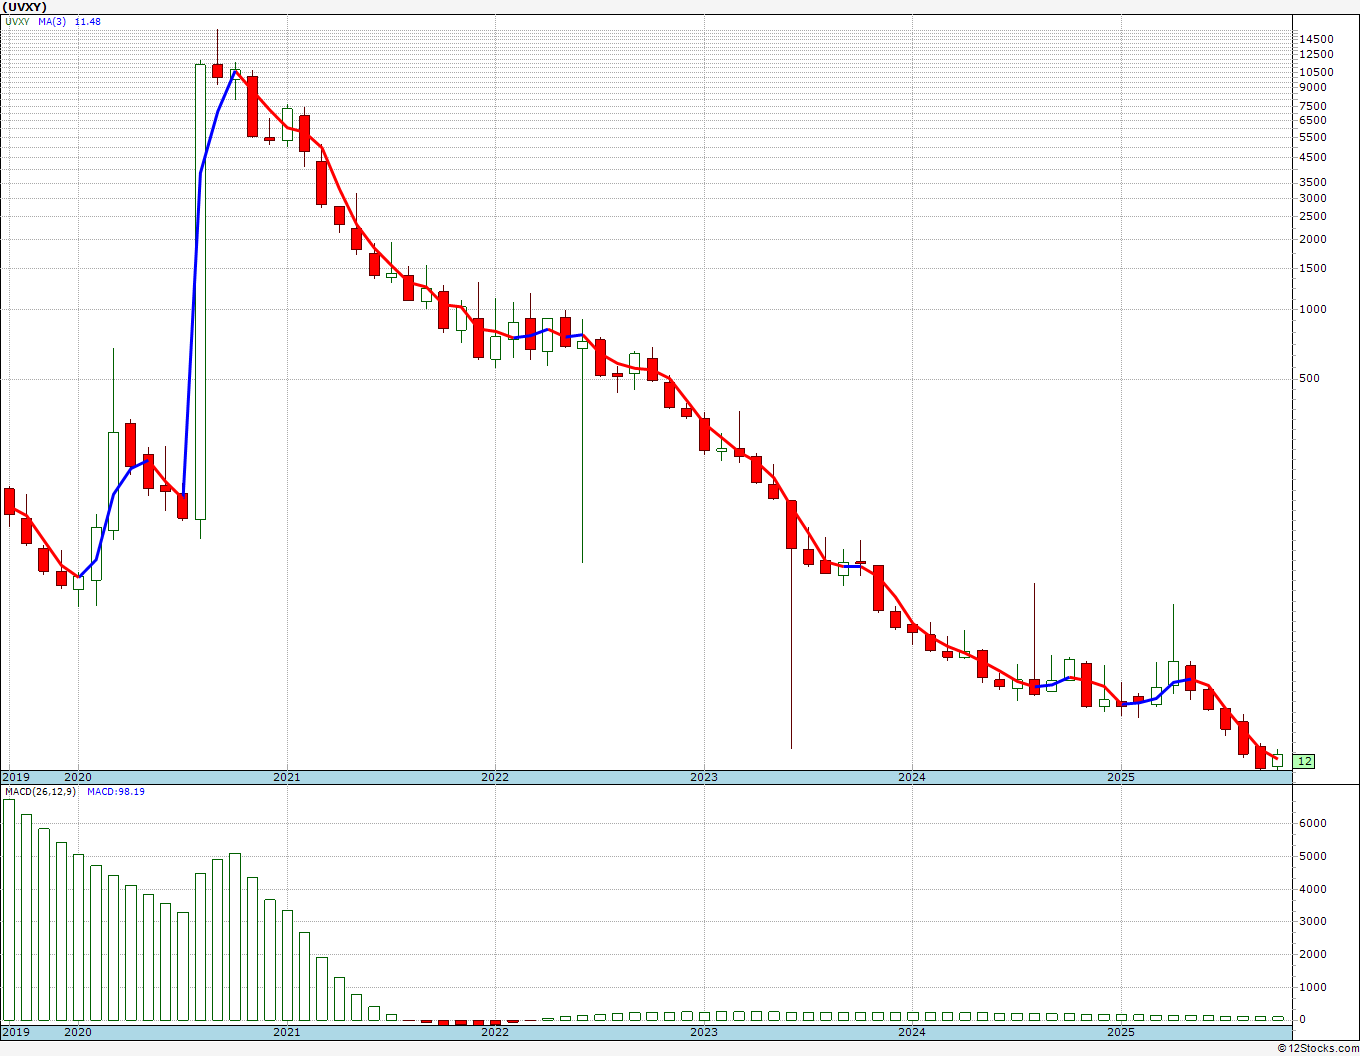Click 2024 on the MACD panel time axis
Viewport: 1360px width, 1056px height.
point(911,1032)
